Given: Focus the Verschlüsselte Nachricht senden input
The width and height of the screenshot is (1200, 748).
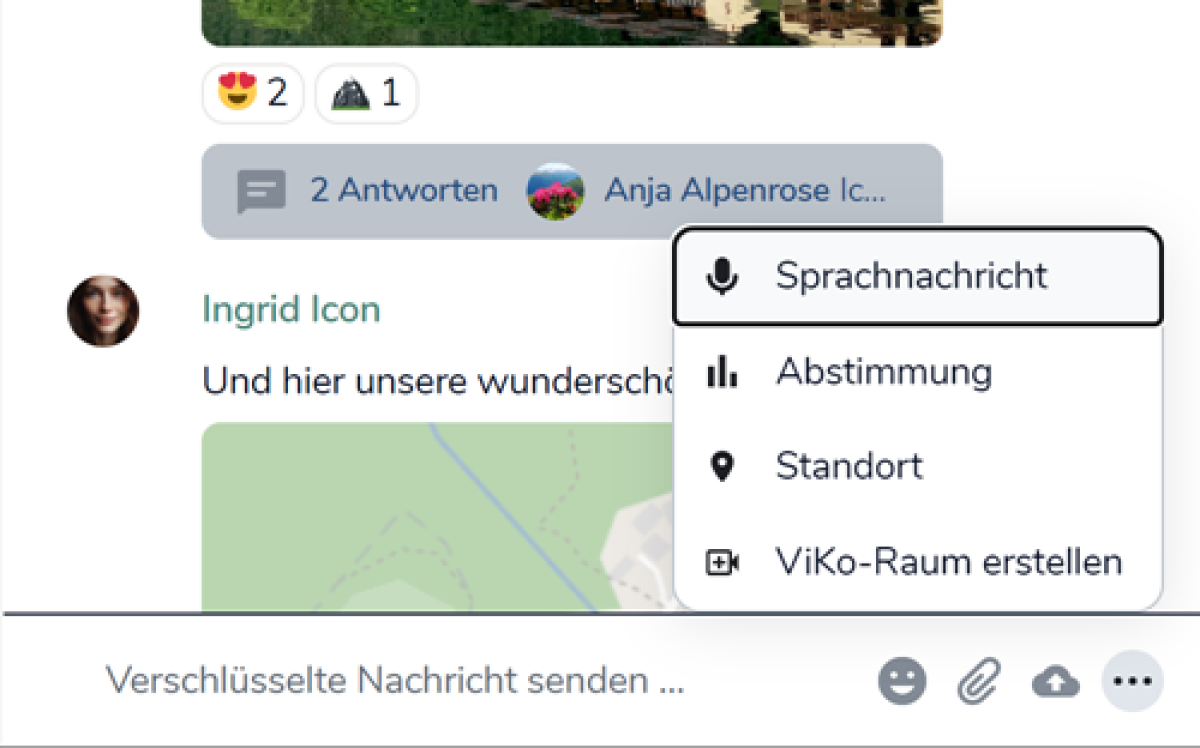Looking at the screenshot, I should pyautogui.click(x=395, y=682).
